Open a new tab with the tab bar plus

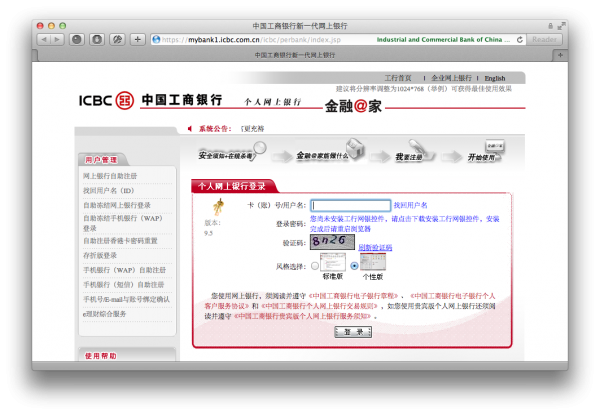coord(560,55)
